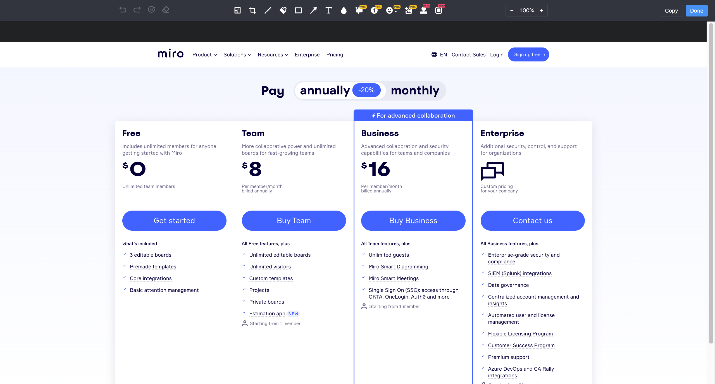Image resolution: width=715 pixels, height=384 pixels.
Task: Click the Contact us button for Enterprise
Action: click(533, 221)
